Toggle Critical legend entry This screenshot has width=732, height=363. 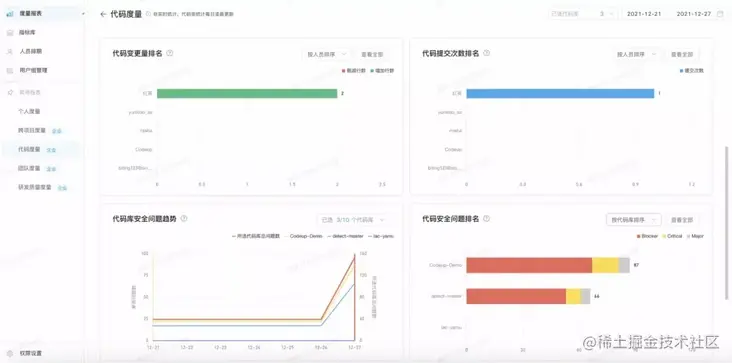pos(672,237)
